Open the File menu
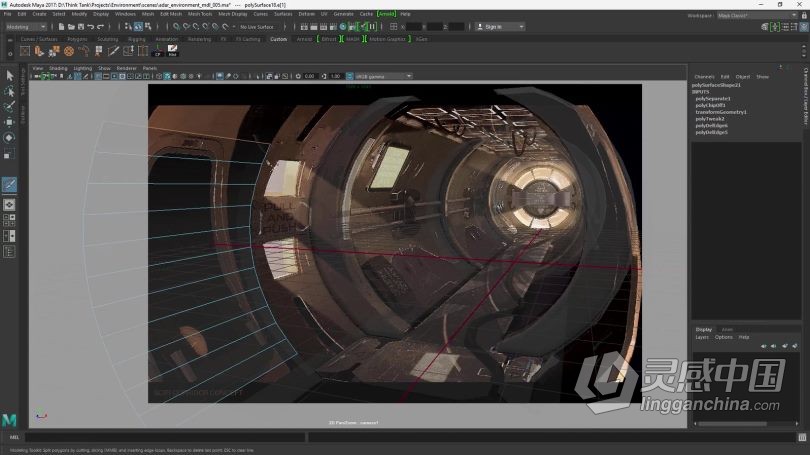Screen dimensions: 810x455 7,14
